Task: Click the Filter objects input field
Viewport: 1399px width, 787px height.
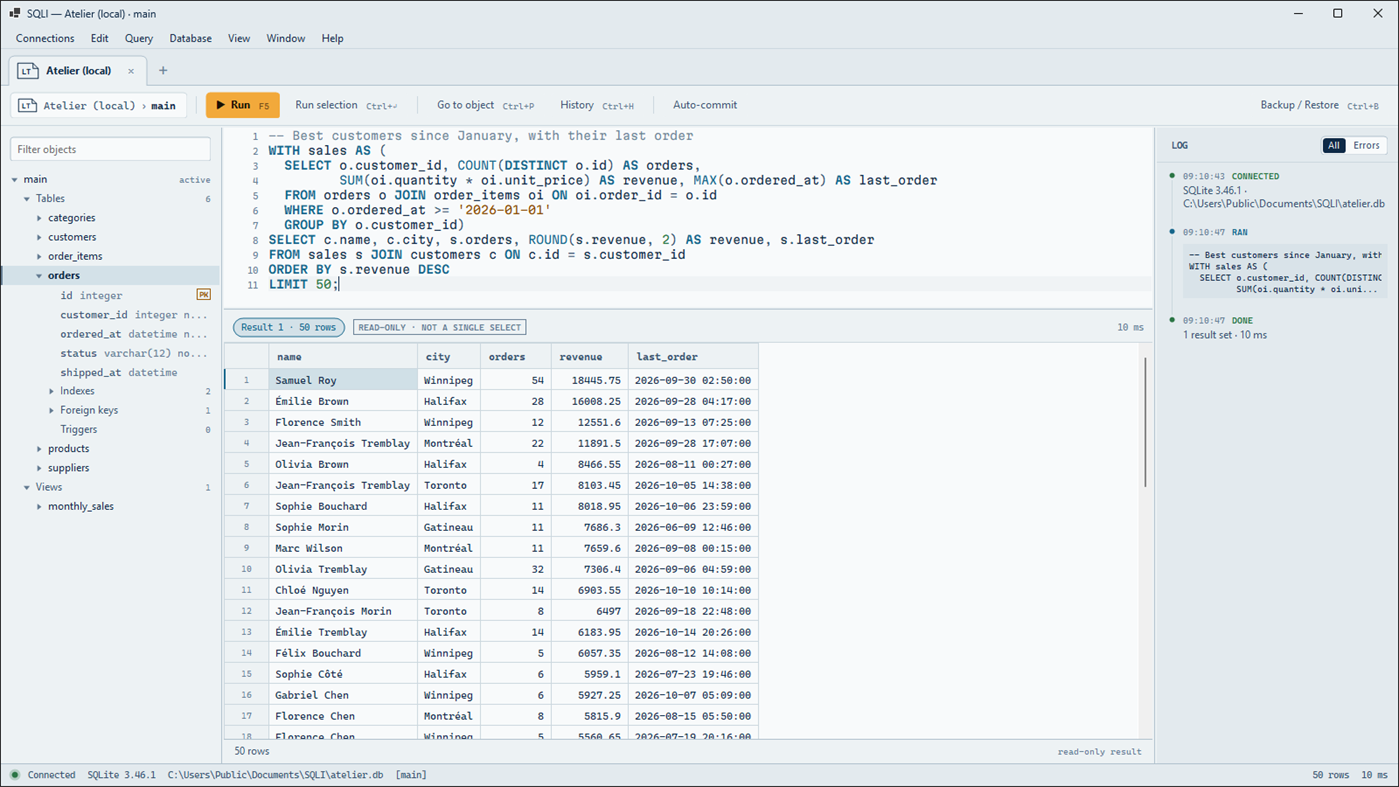Action: (x=110, y=149)
